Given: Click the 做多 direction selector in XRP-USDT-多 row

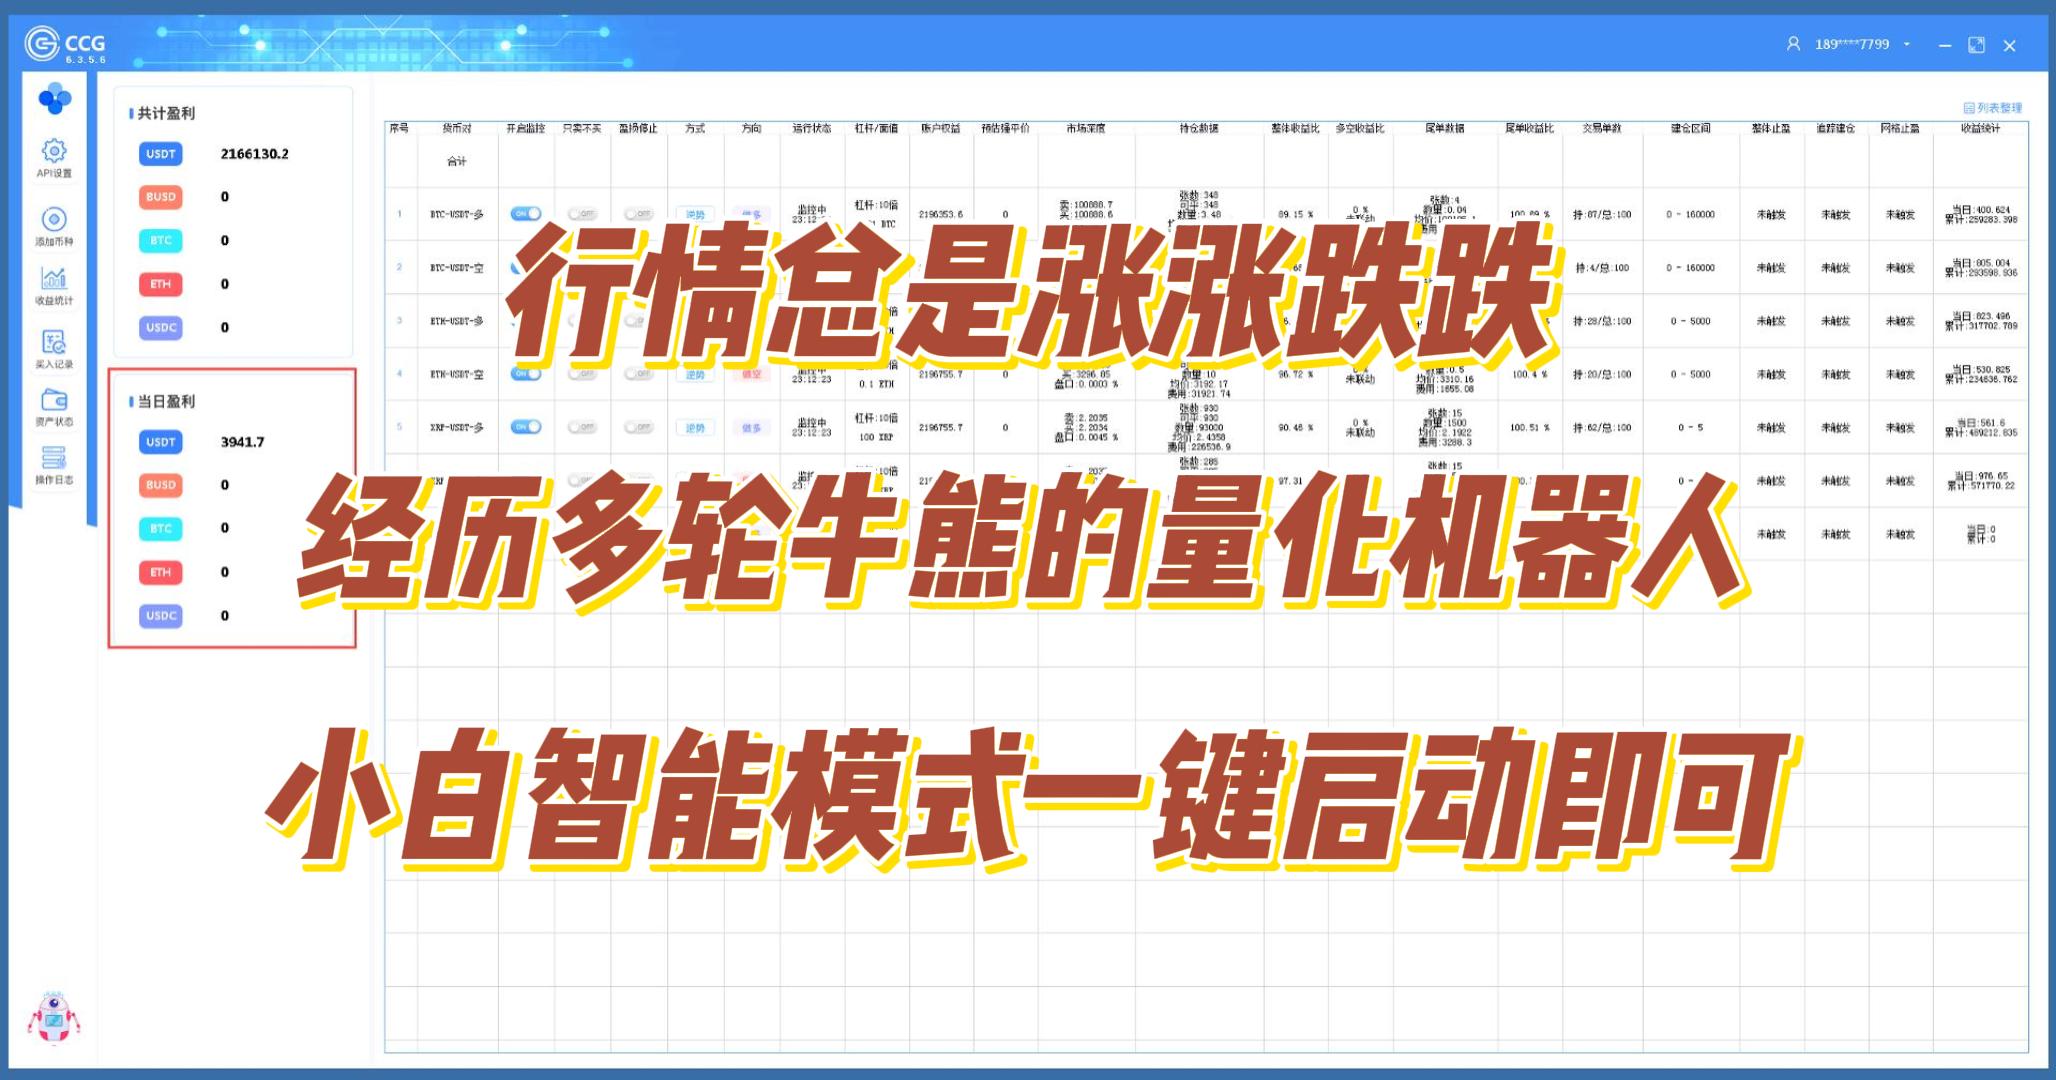Looking at the screenshot, I should coord(751,428).
